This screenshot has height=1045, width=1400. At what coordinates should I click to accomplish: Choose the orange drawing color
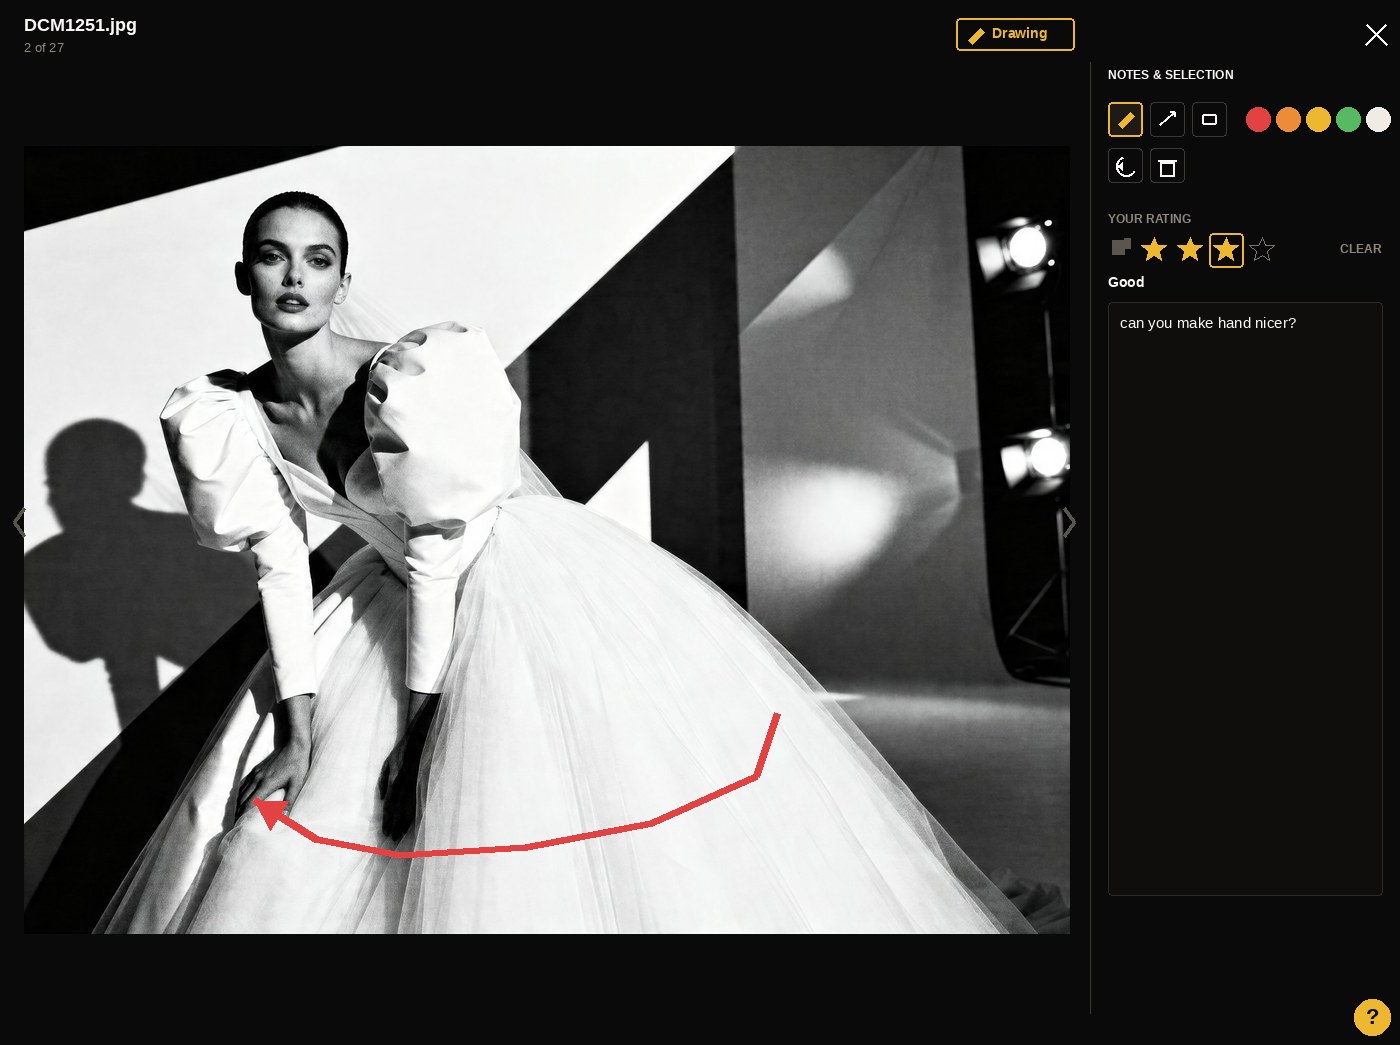click(x=1288, y=120)
